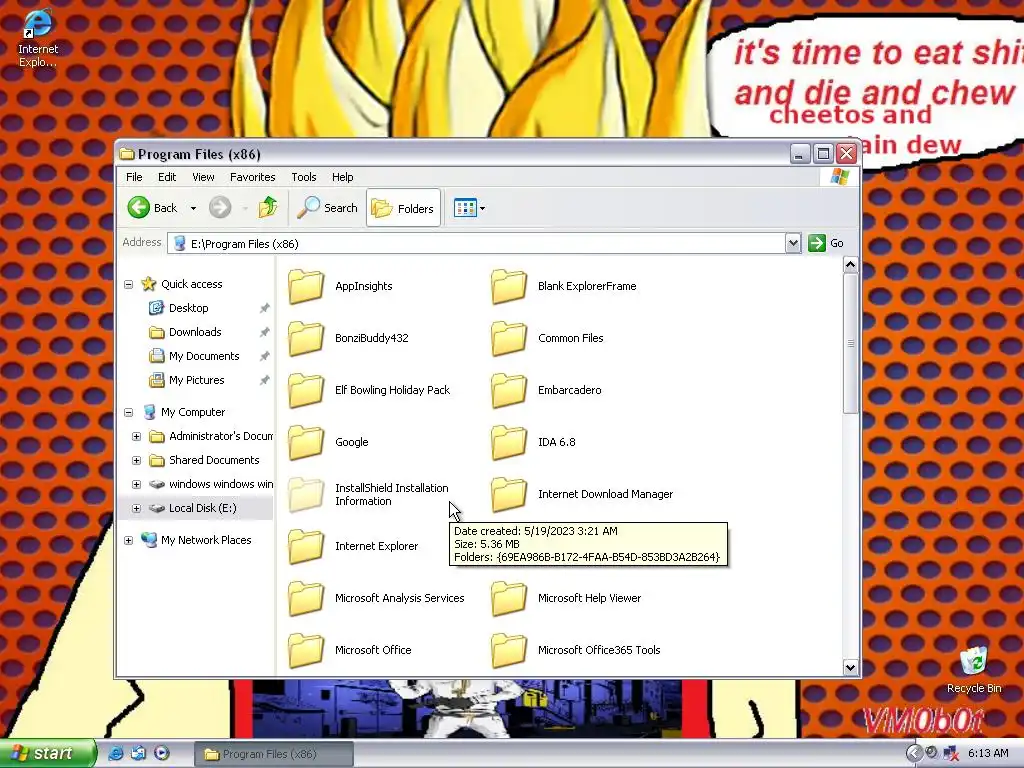
Task: Select the Microsoft Office folder icon
Action: [x=306, y=650]
